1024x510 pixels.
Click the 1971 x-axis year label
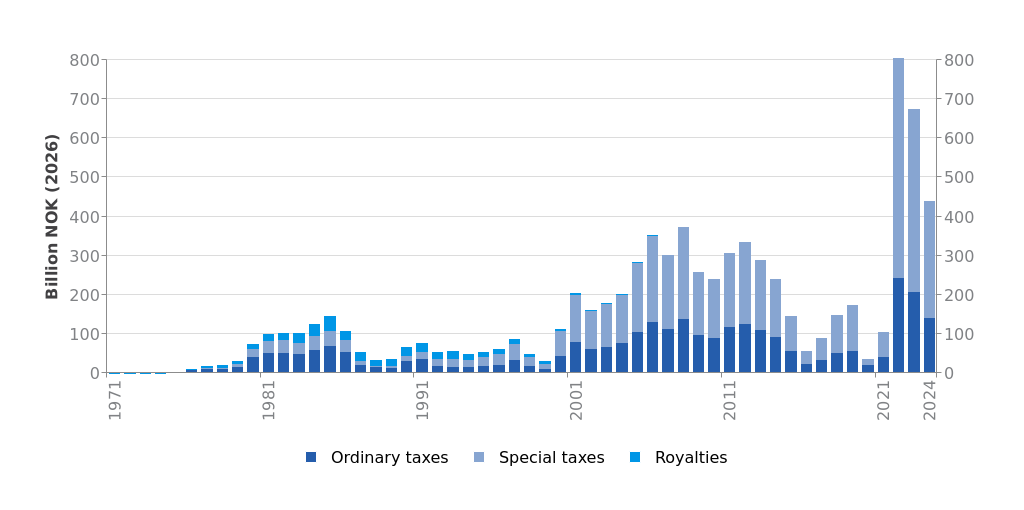click(x=115, y=399)
